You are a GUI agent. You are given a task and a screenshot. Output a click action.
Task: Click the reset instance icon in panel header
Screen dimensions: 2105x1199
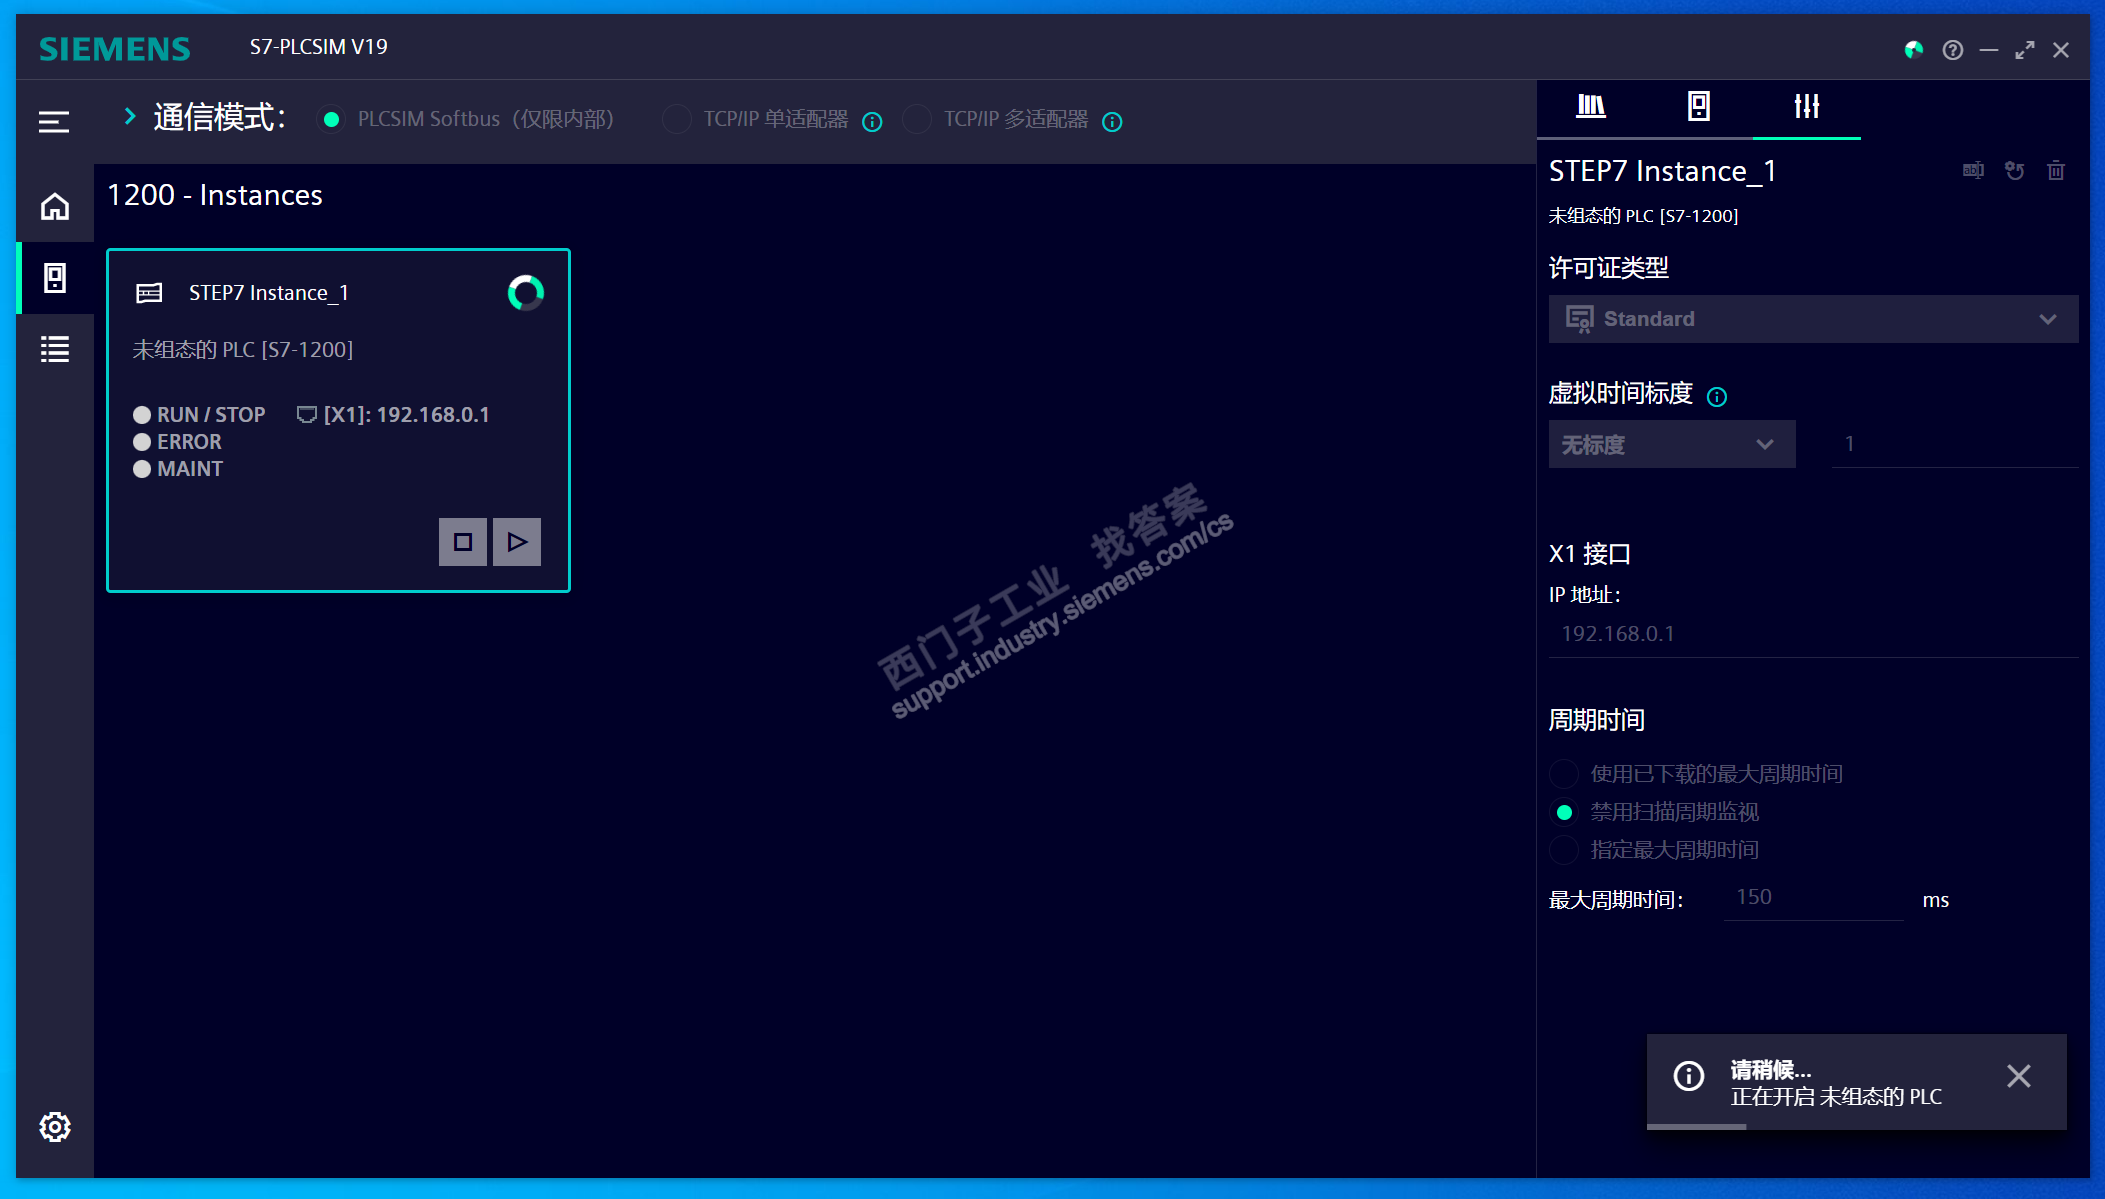(2014, 171)
